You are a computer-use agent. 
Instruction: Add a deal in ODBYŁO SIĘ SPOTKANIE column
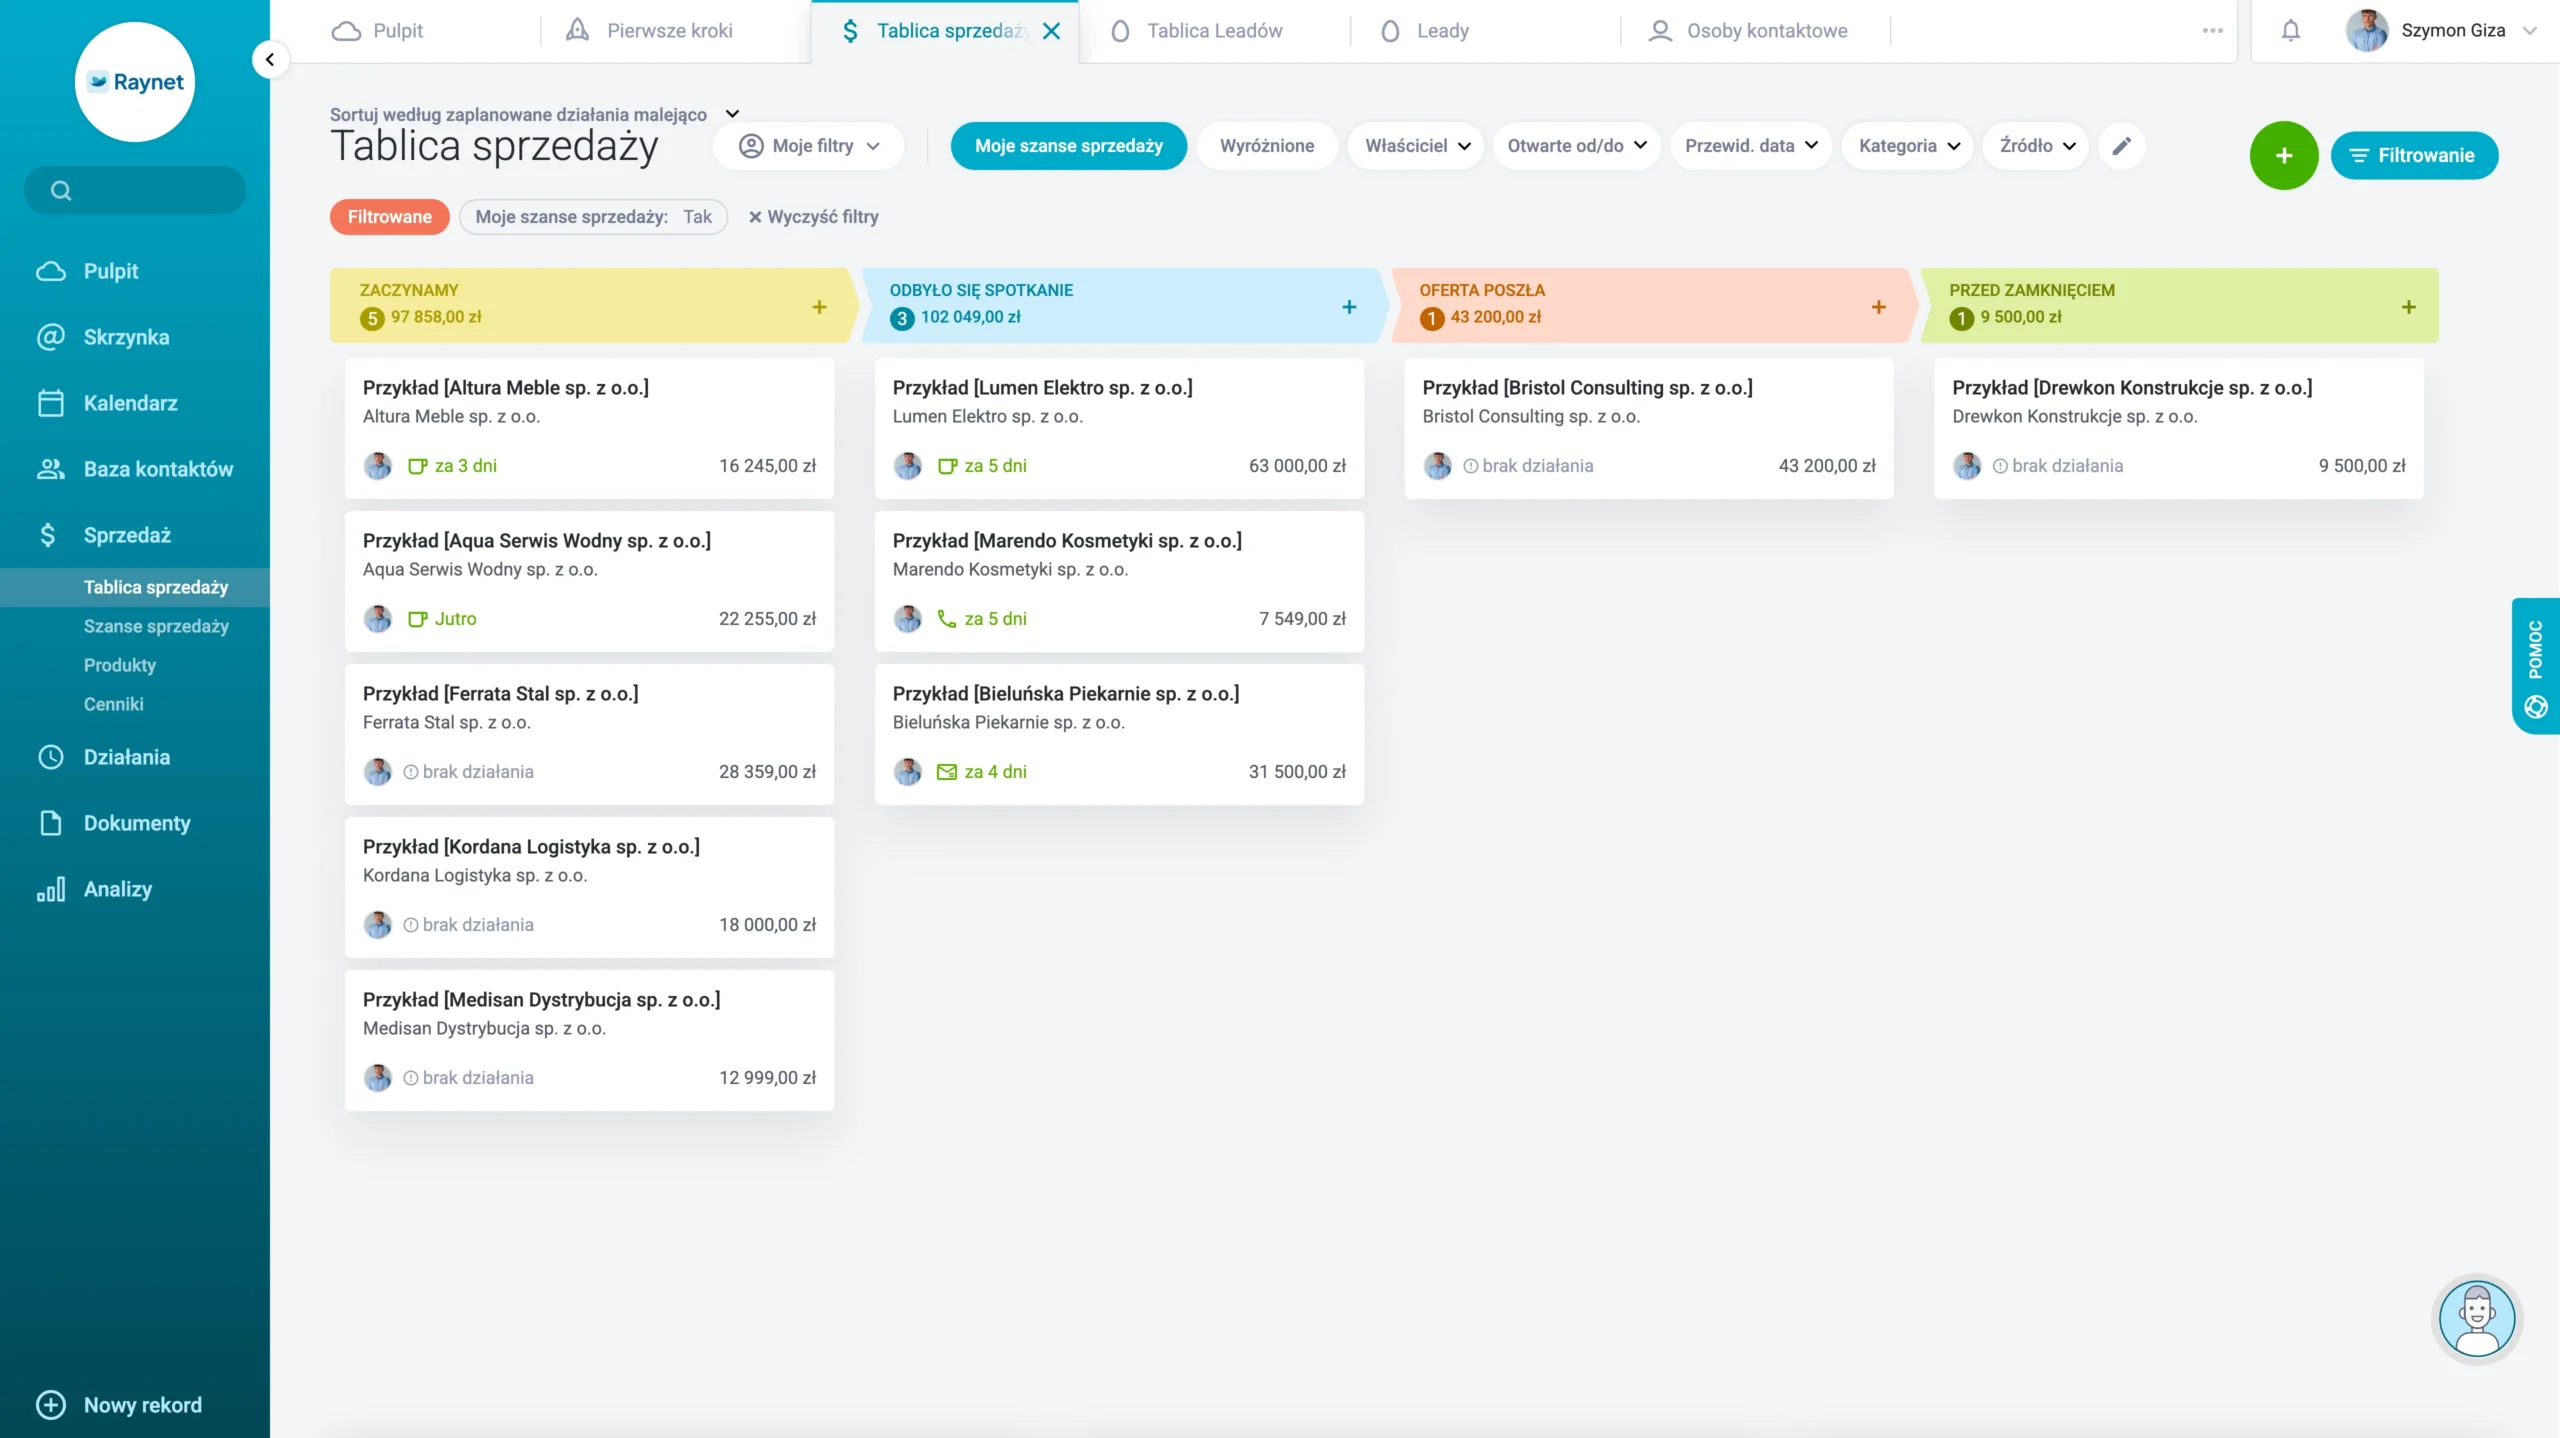click(1349, 307)
